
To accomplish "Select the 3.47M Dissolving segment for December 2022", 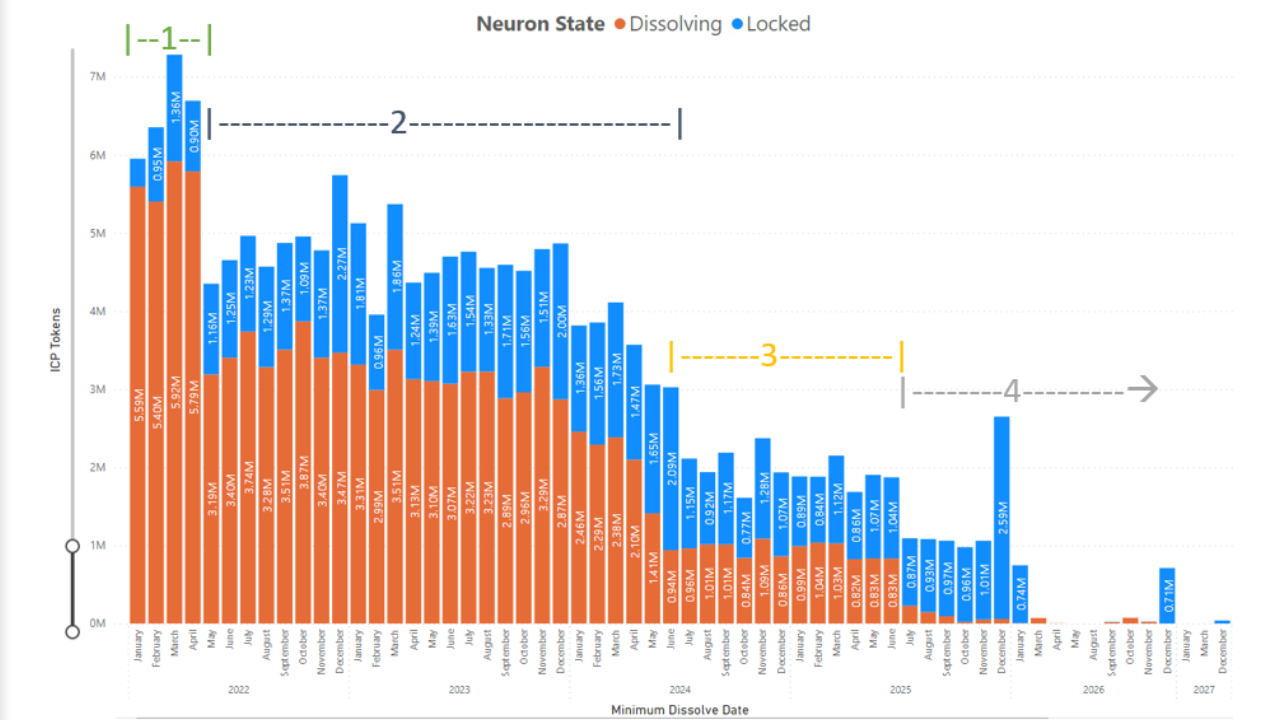I will (x=340, y=488).
